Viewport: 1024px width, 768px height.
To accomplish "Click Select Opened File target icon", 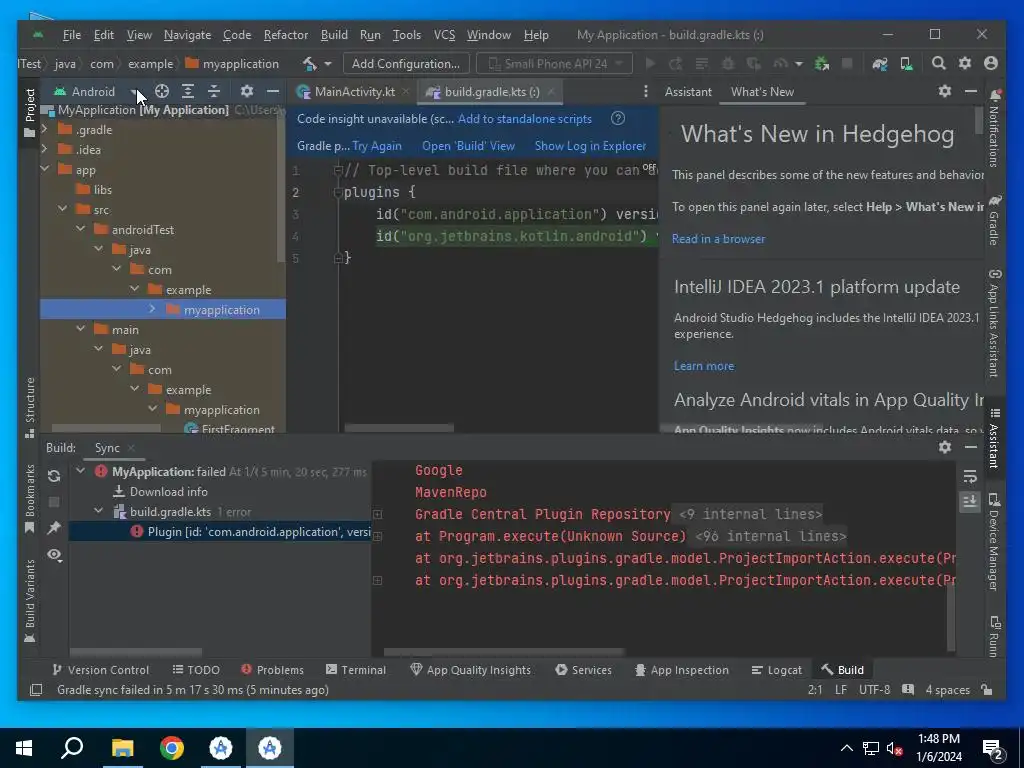I will pyautogui.click(x=161, y=91).
